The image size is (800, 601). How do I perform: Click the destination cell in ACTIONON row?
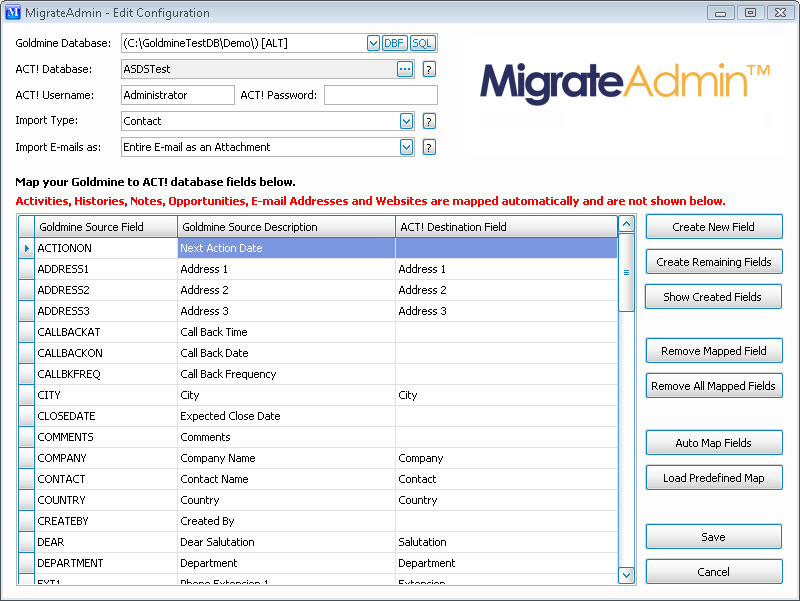point(506,248)
